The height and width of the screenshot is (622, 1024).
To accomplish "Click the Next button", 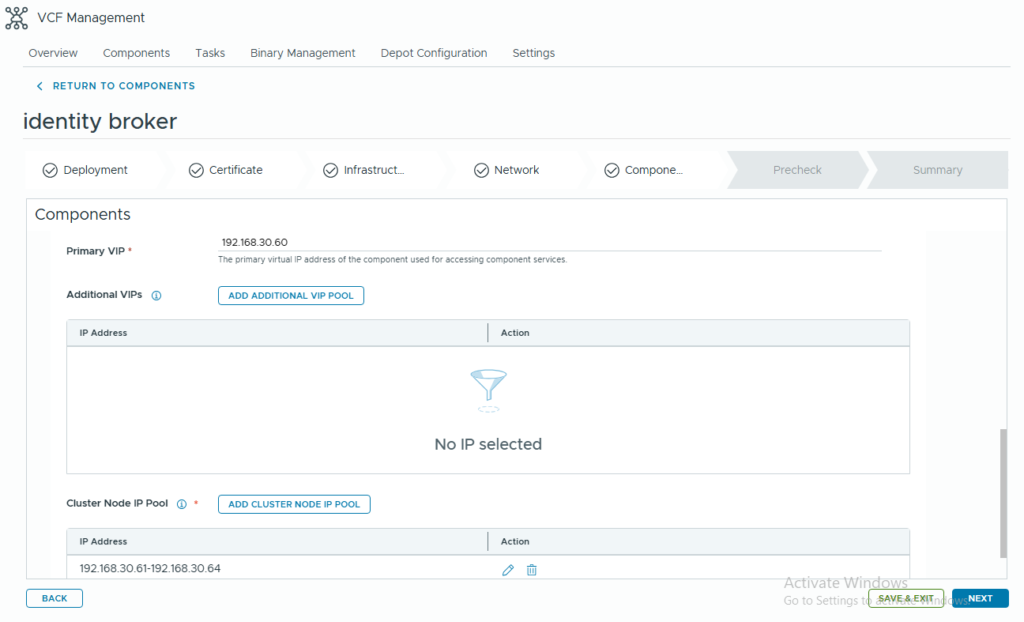I will (980, 598).
